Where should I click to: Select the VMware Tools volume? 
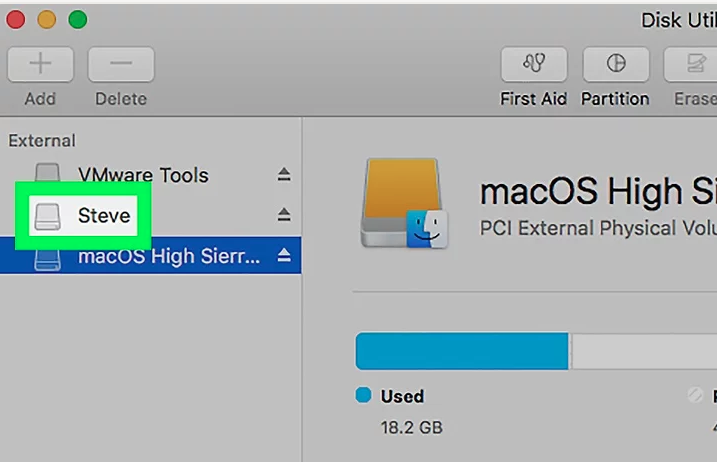[150, 175]
